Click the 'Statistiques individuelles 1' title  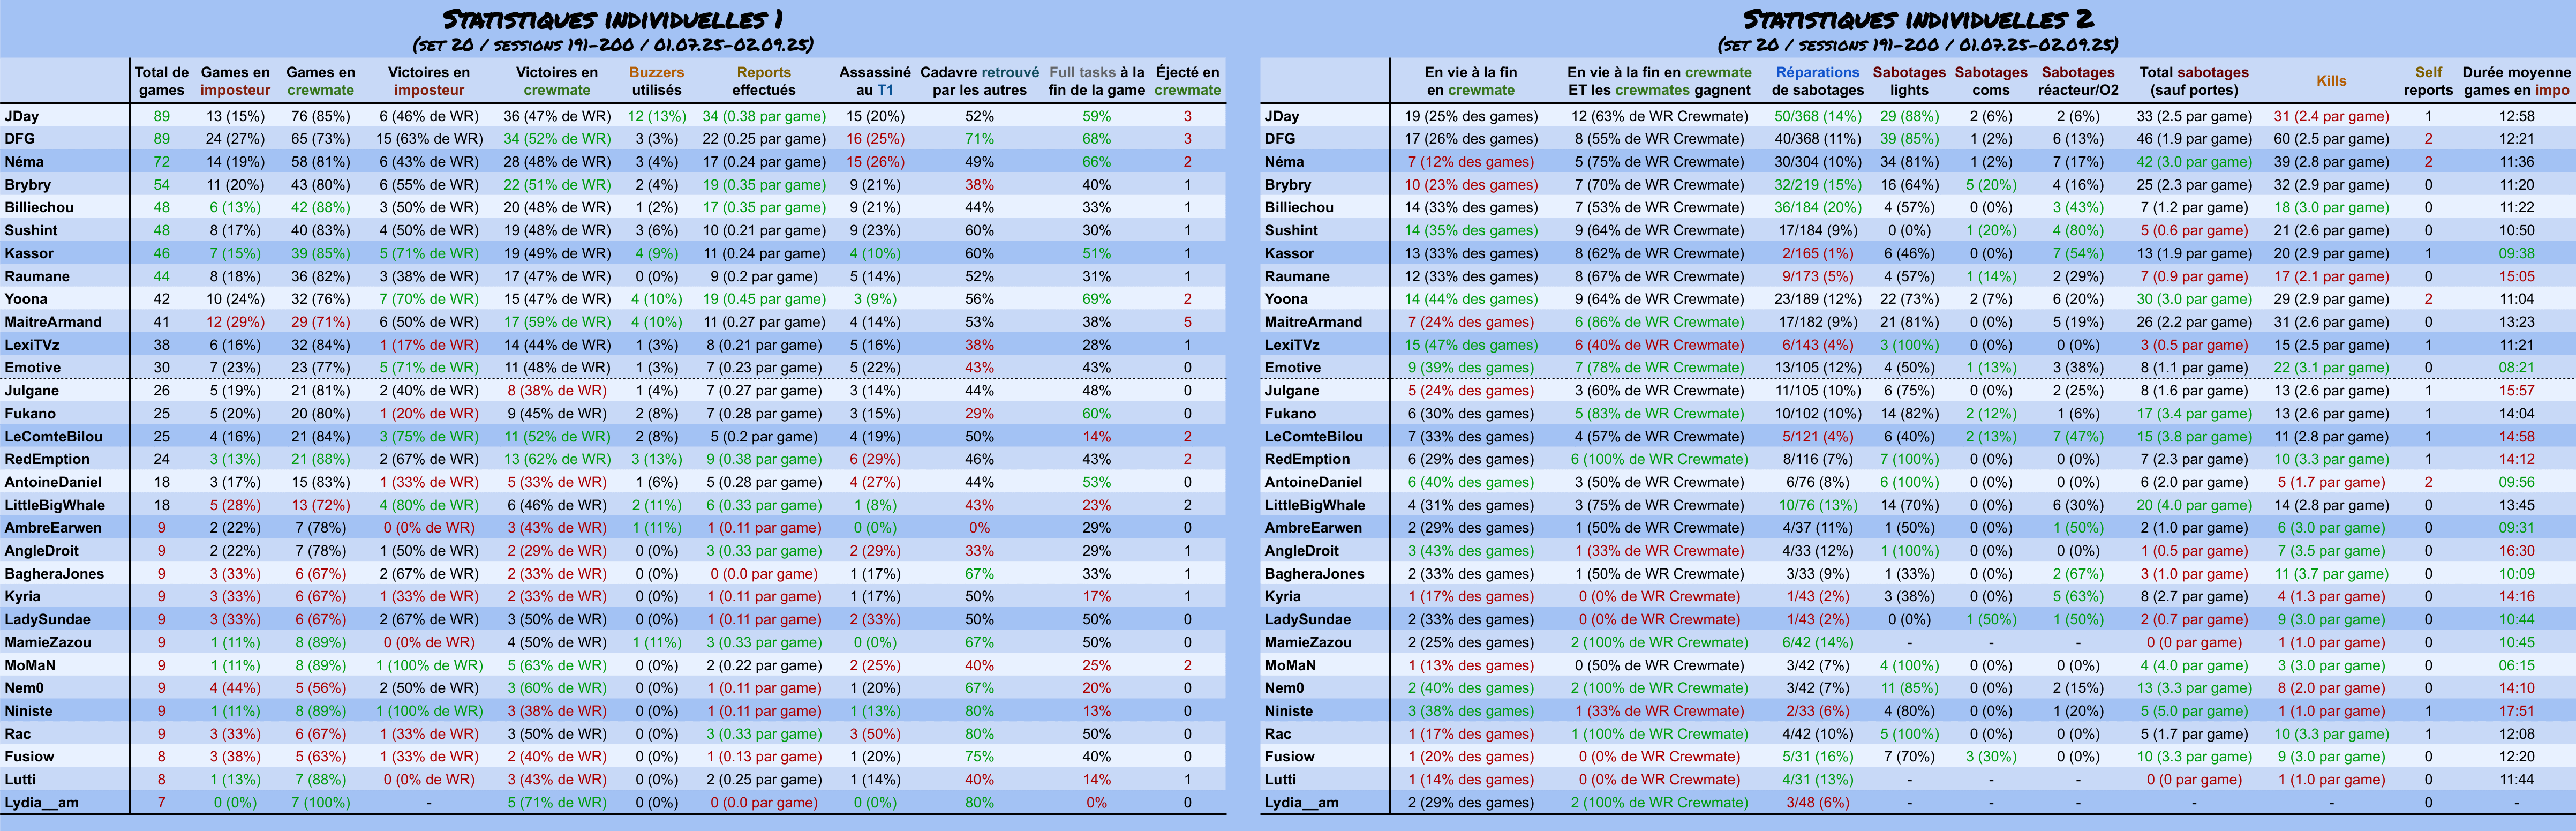click(612, 19)
